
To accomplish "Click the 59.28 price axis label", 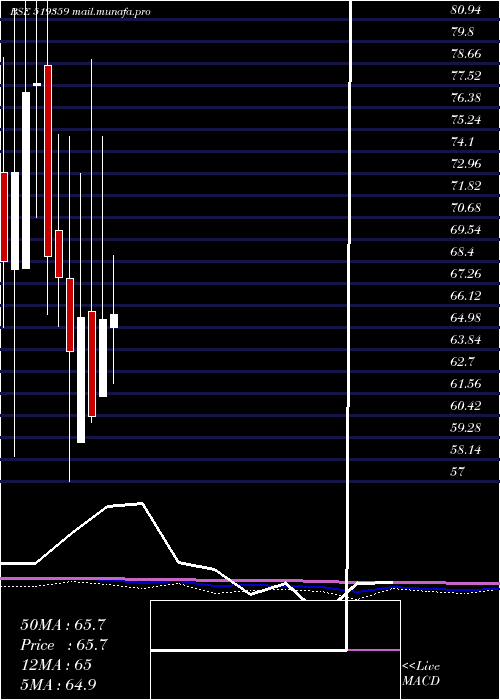I will click(466, 428).
